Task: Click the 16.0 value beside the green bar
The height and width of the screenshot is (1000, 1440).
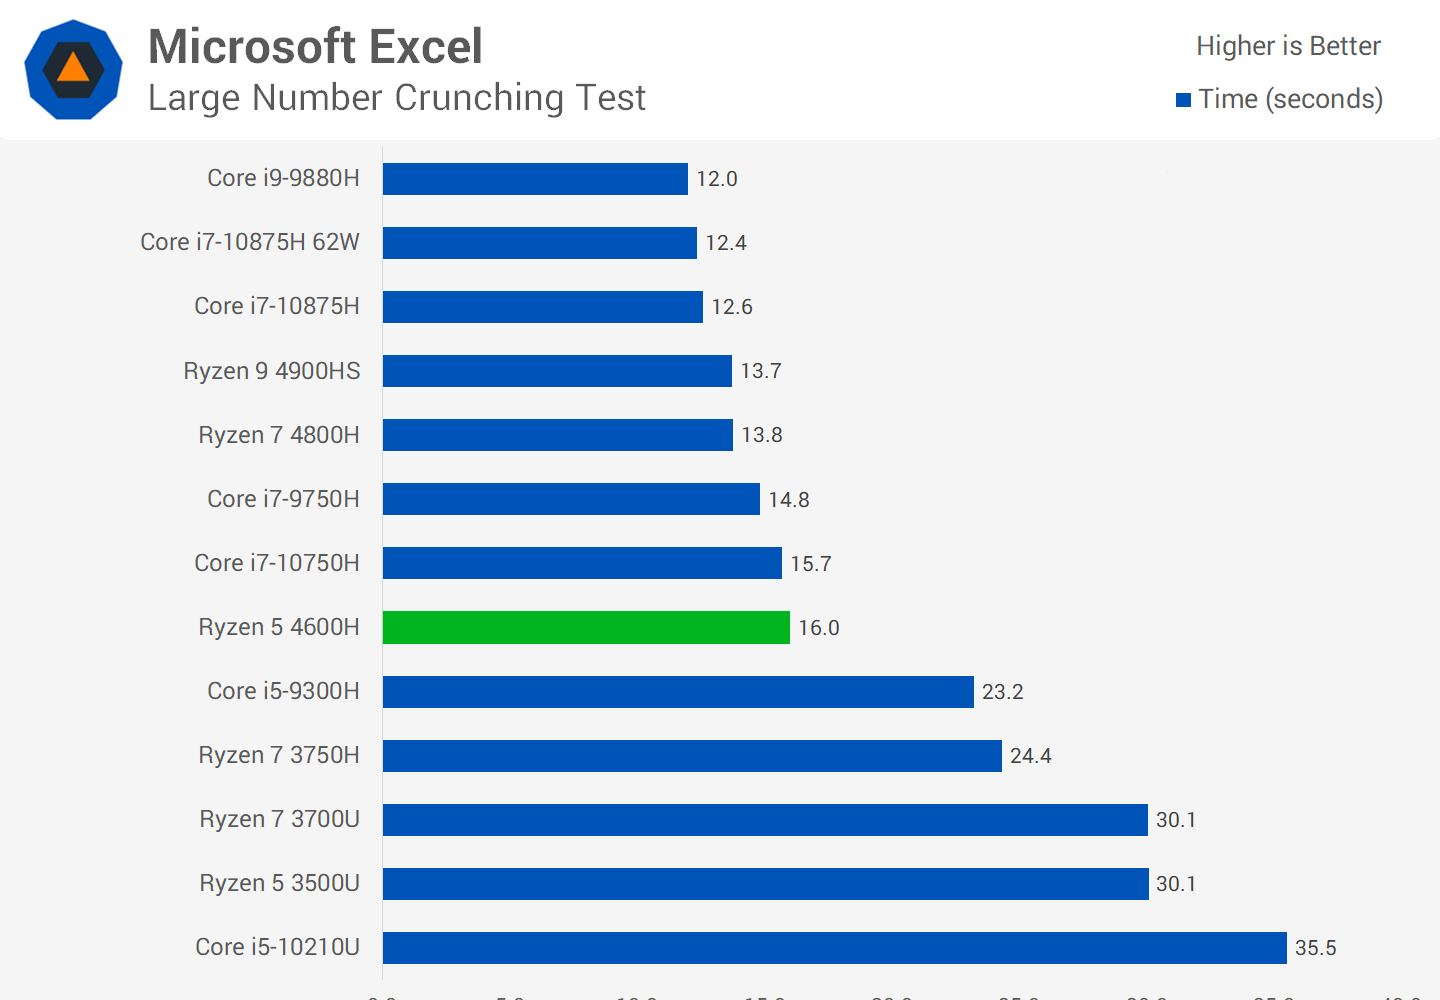Action: [x=818, y=628]
